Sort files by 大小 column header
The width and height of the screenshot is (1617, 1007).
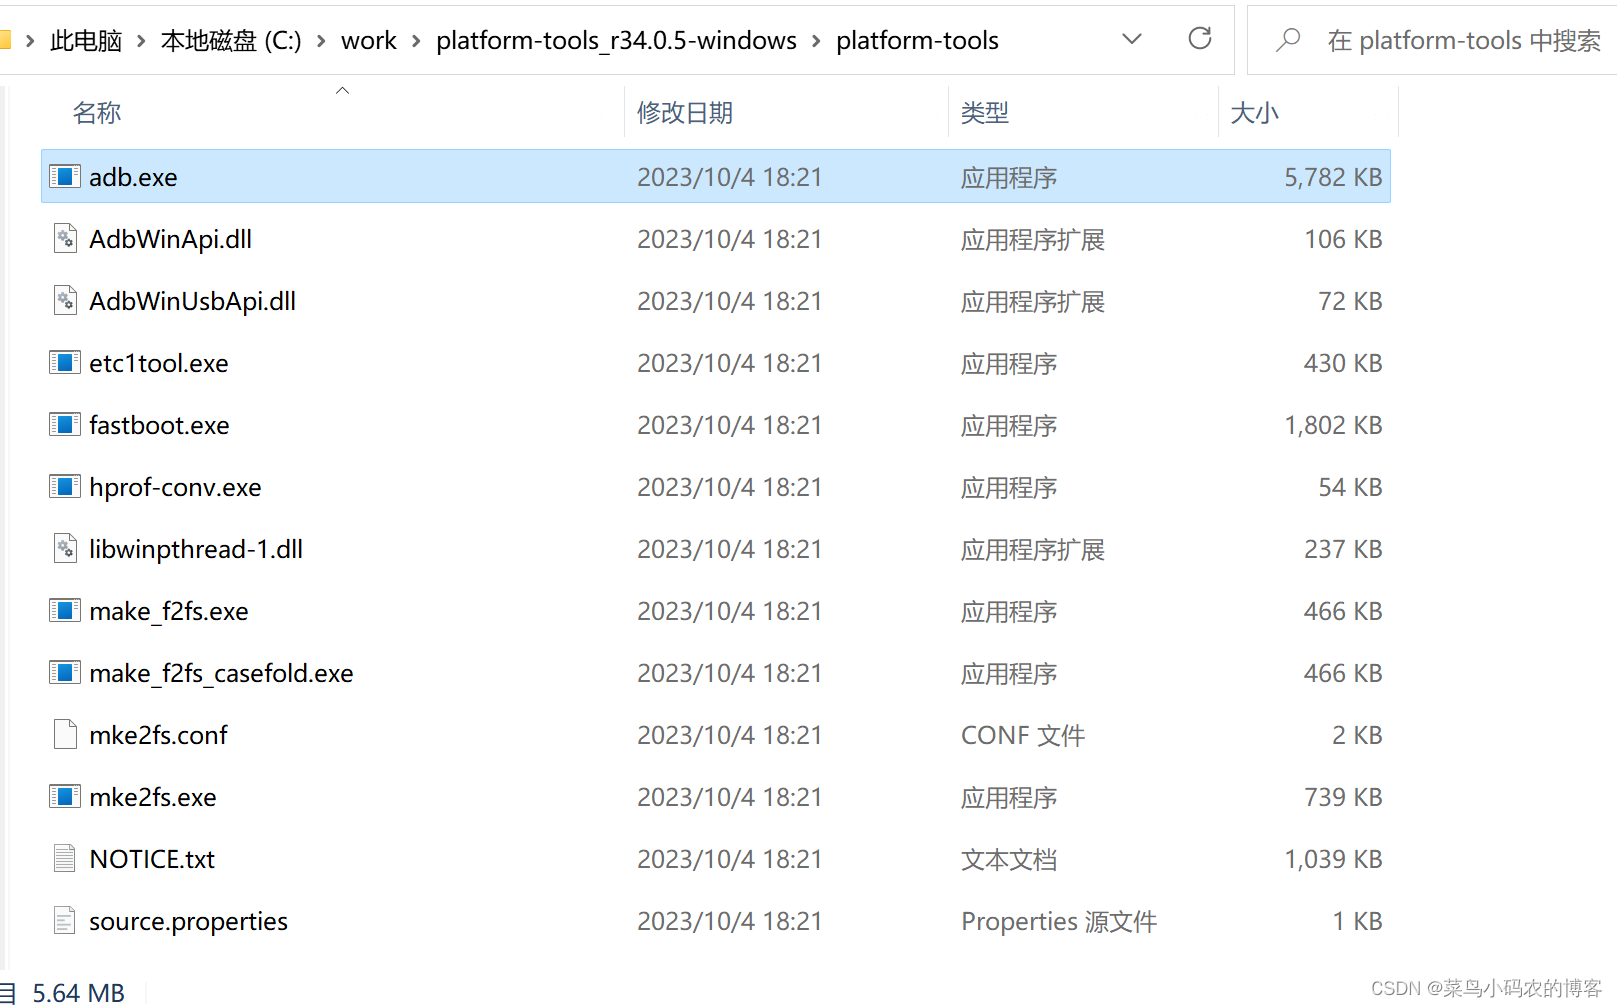[x=1255, y=113]
